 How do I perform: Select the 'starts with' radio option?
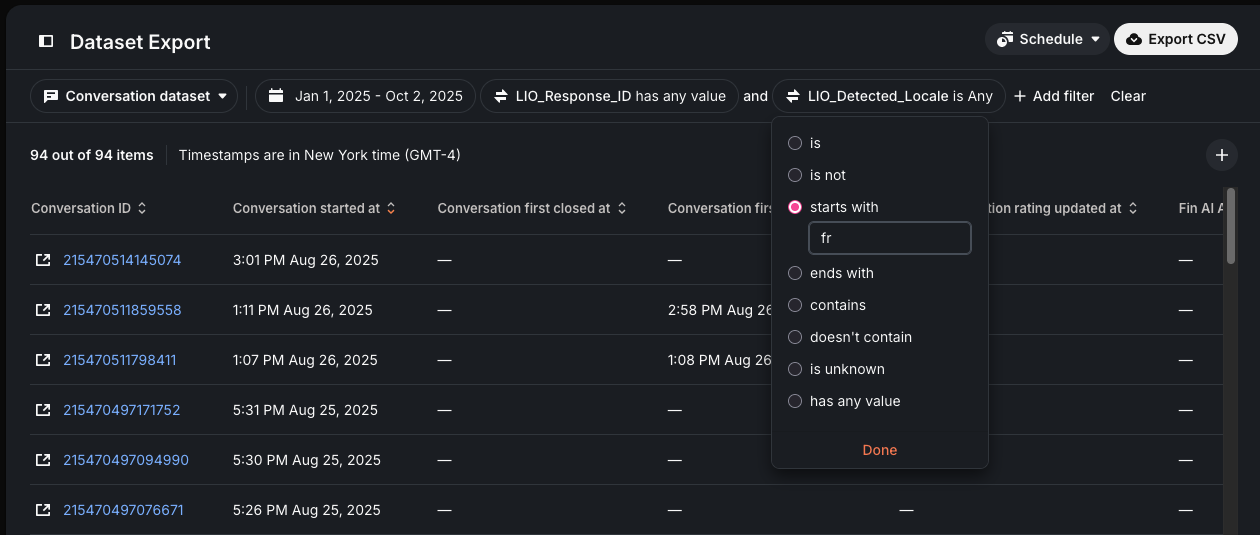point(795,207)
